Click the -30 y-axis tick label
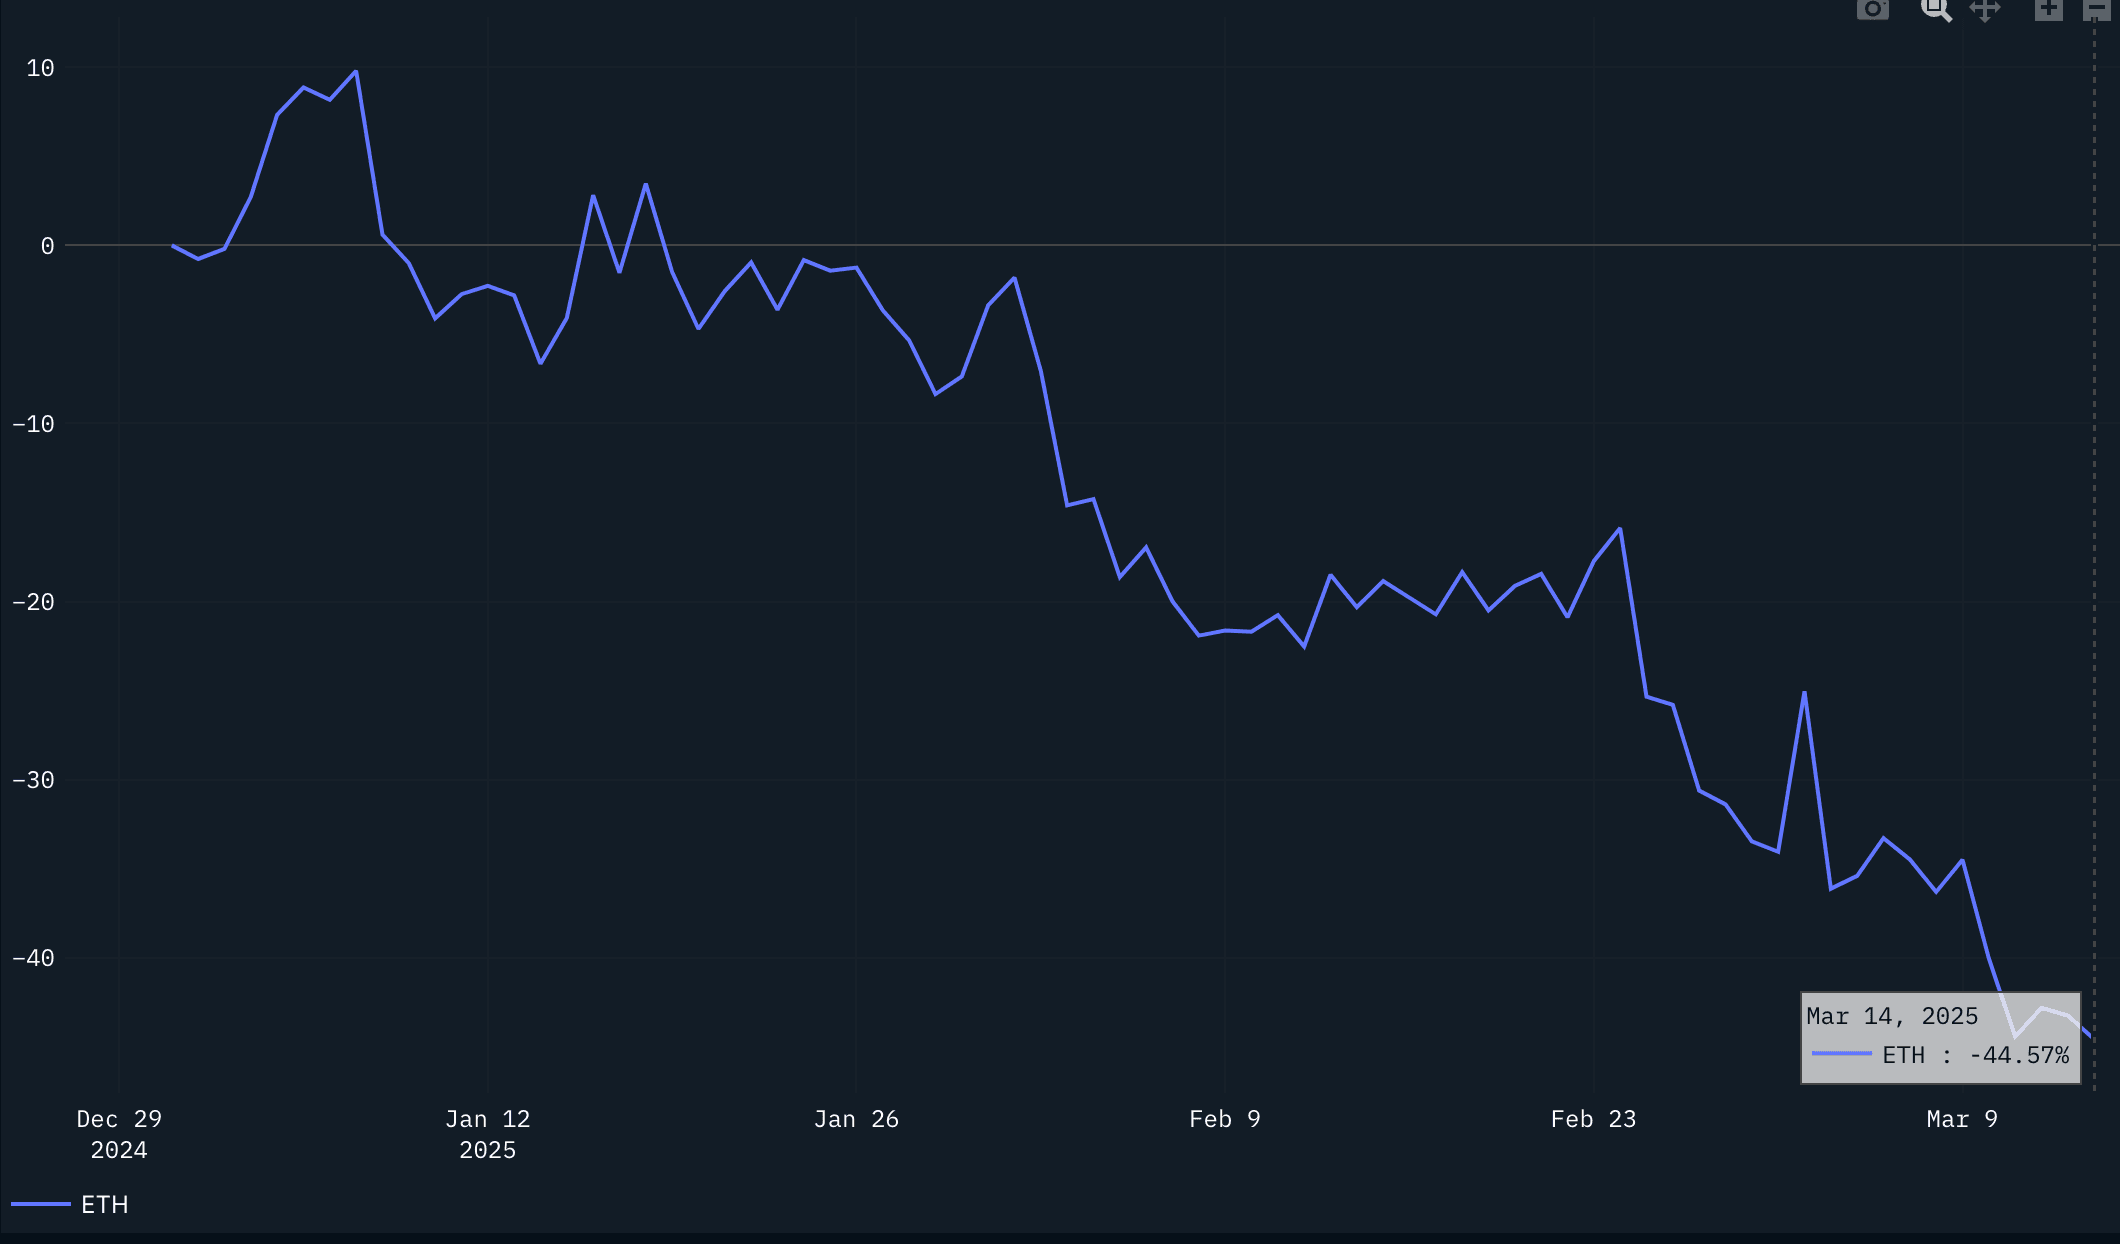This screenshot has height=1244, width=2120. 33,780
